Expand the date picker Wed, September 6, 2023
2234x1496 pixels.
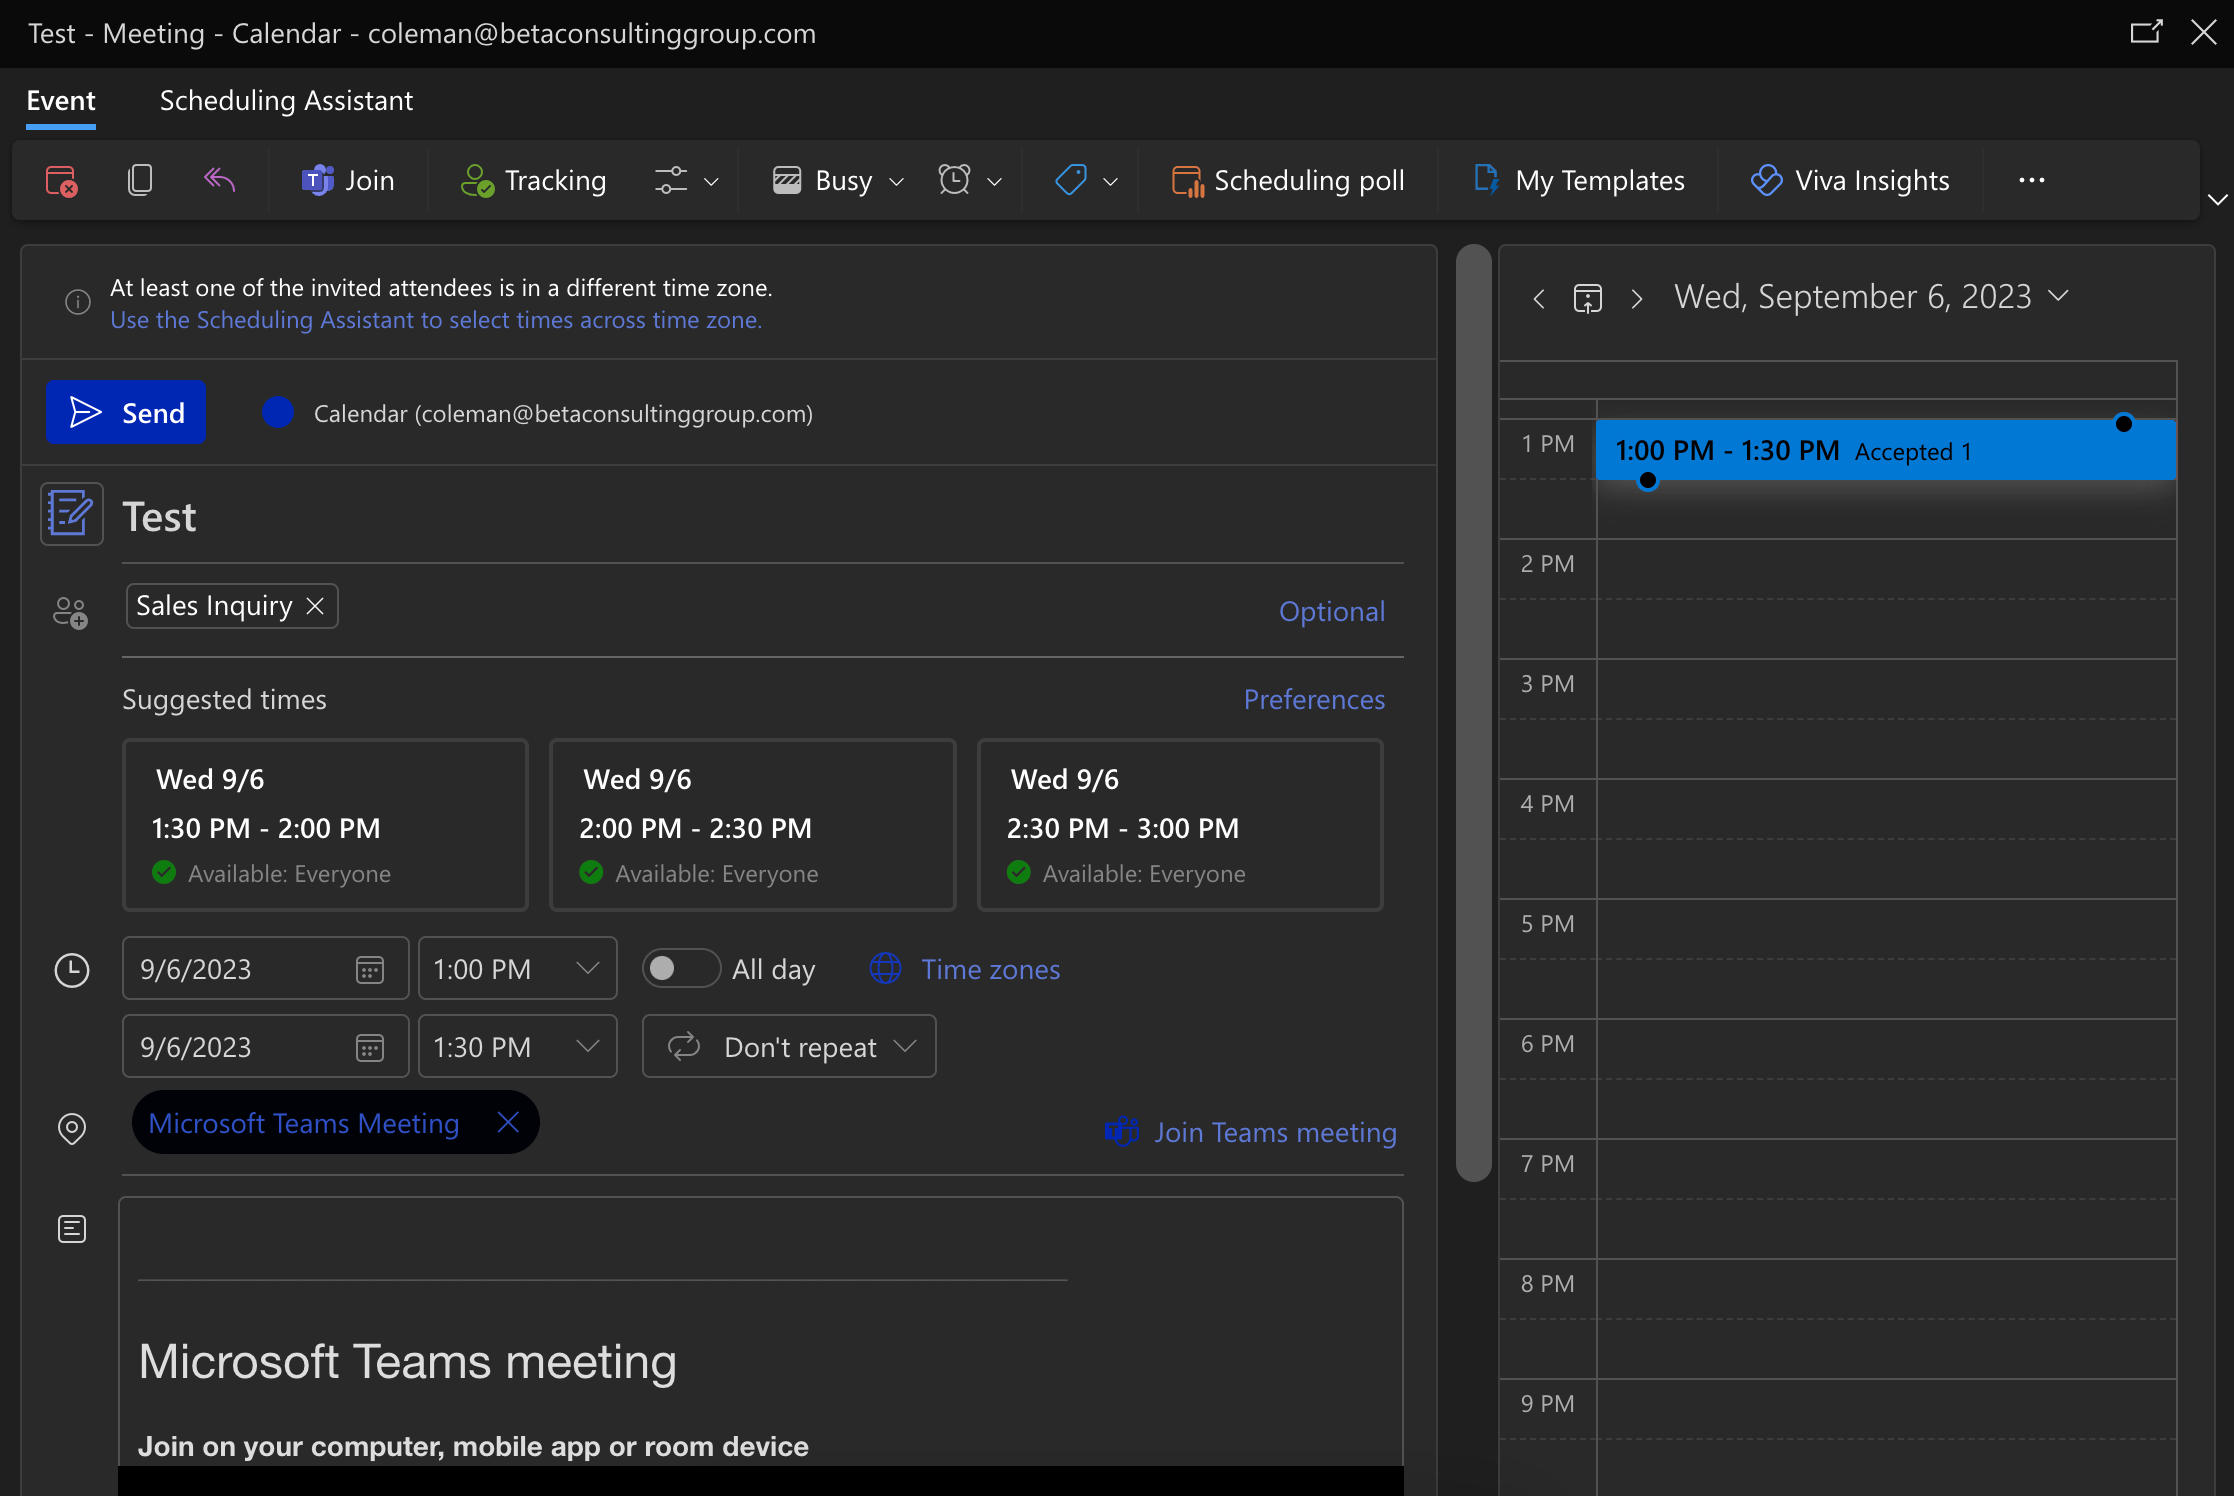[1871, 297]
